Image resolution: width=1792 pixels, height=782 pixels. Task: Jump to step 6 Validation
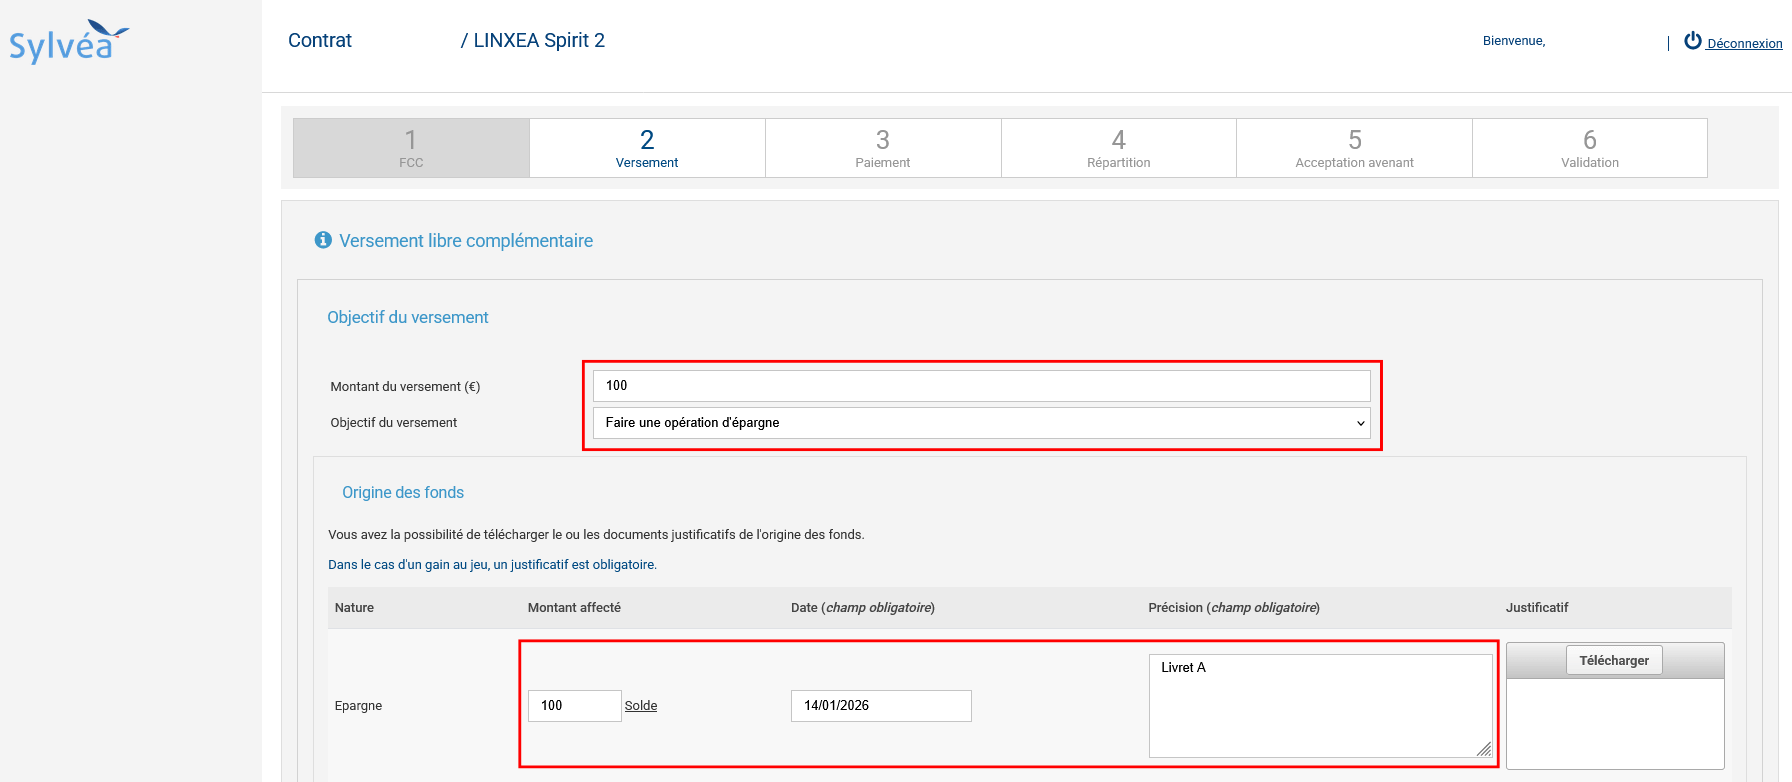(x=1589, y=148)
